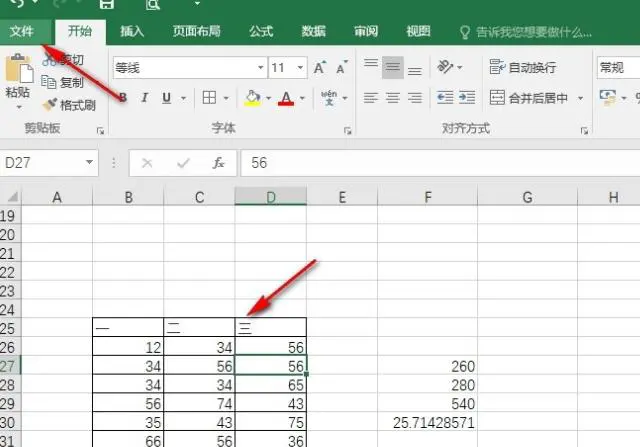Expand the Paste options arrow

pyautogui.click(x=19, y=108)
